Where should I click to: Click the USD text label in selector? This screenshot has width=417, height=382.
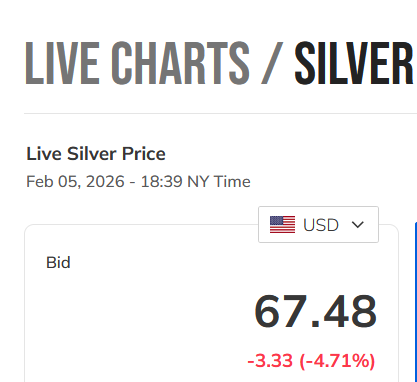[321, 225]
